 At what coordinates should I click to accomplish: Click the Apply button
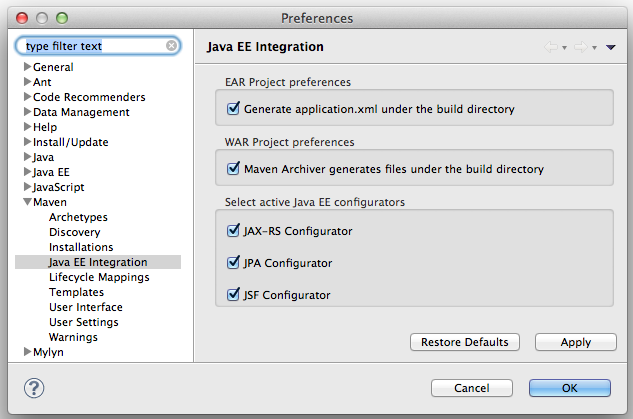tap(576, 342)
